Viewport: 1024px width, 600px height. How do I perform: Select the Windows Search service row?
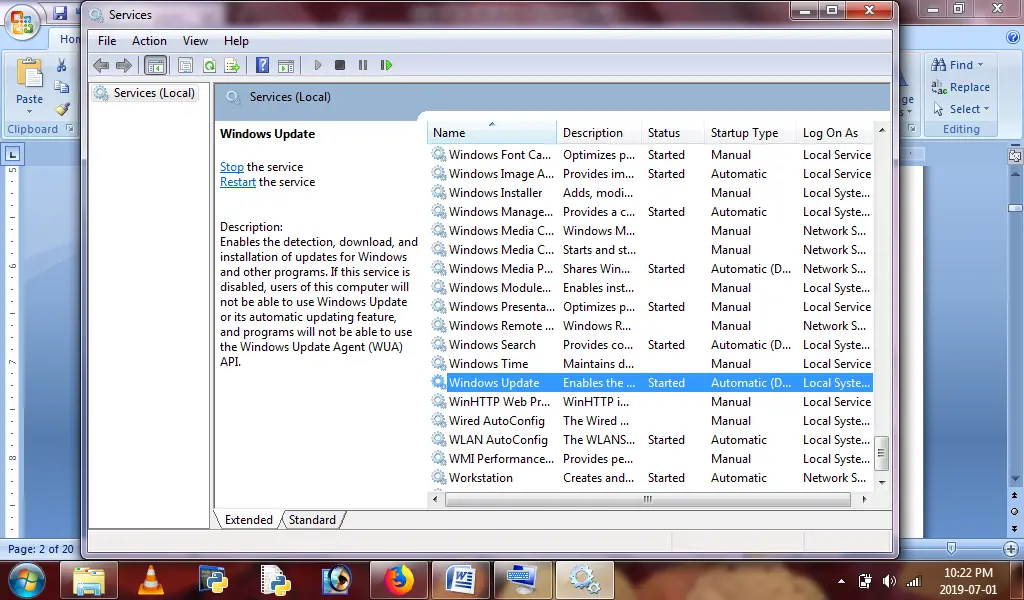pyautogui.click(x=651, y=345)
